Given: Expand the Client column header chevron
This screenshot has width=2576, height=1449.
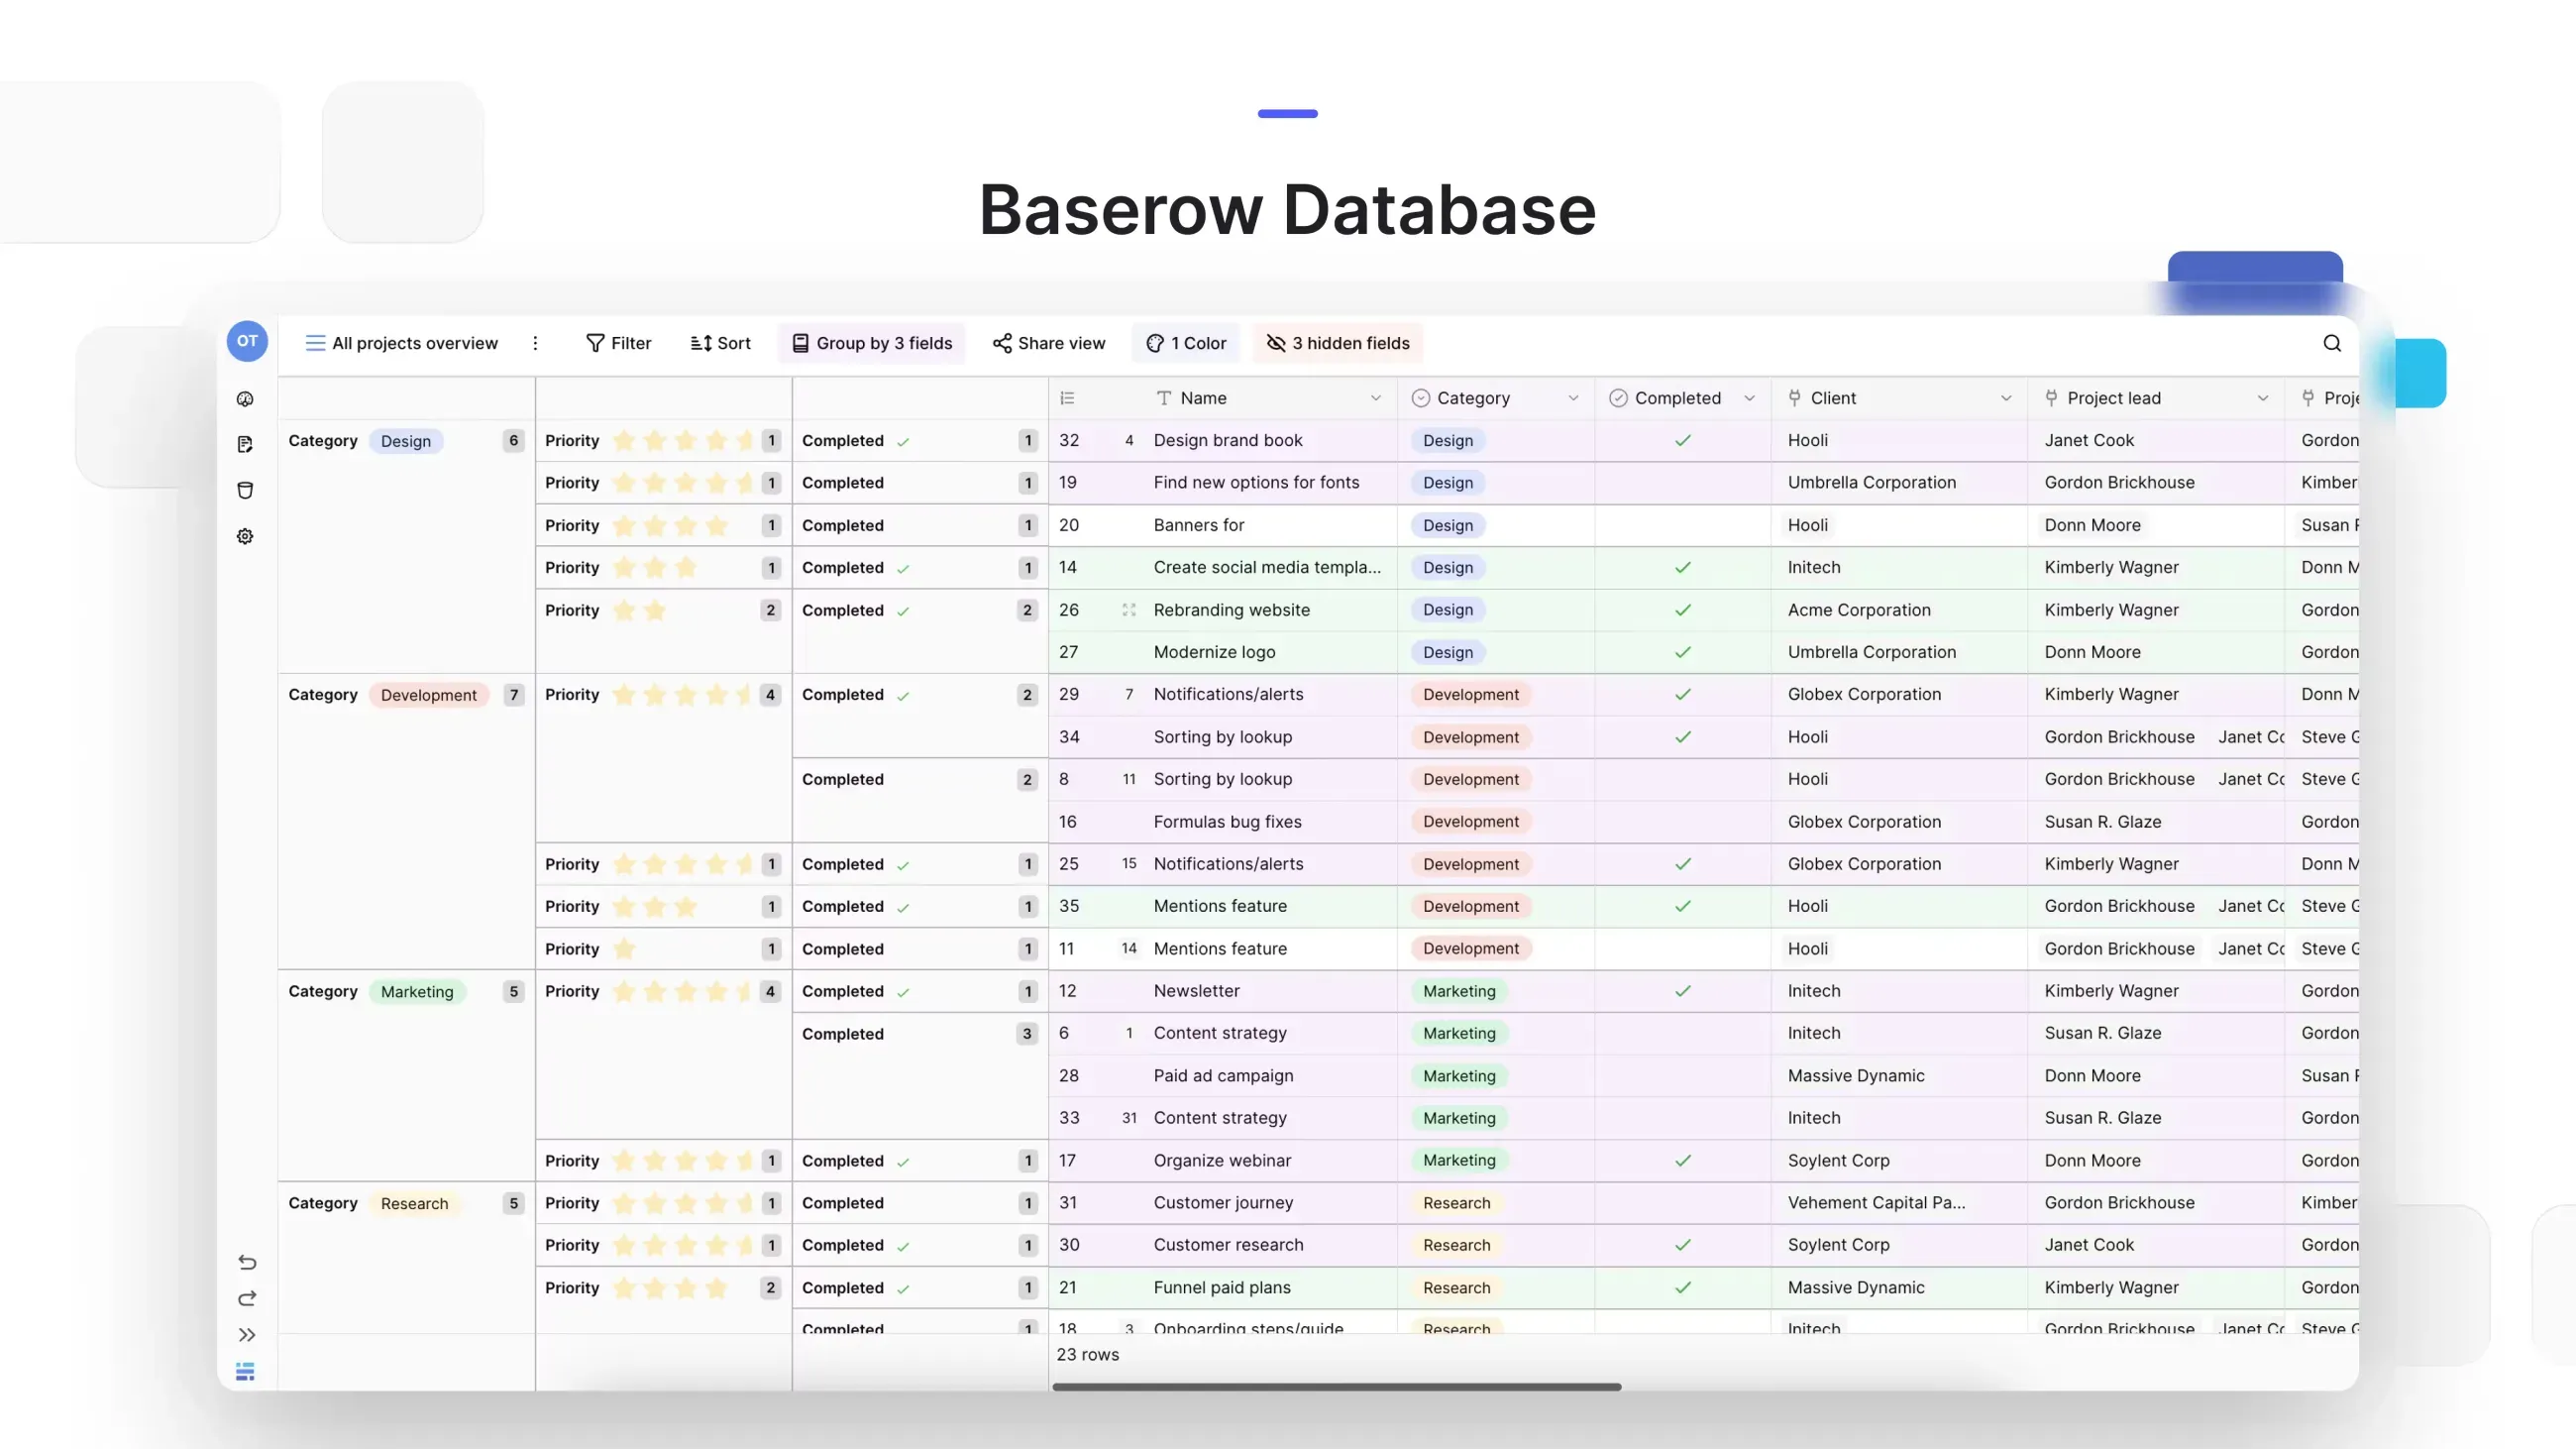Looking at the screenshot, I should click(2007, 397).
